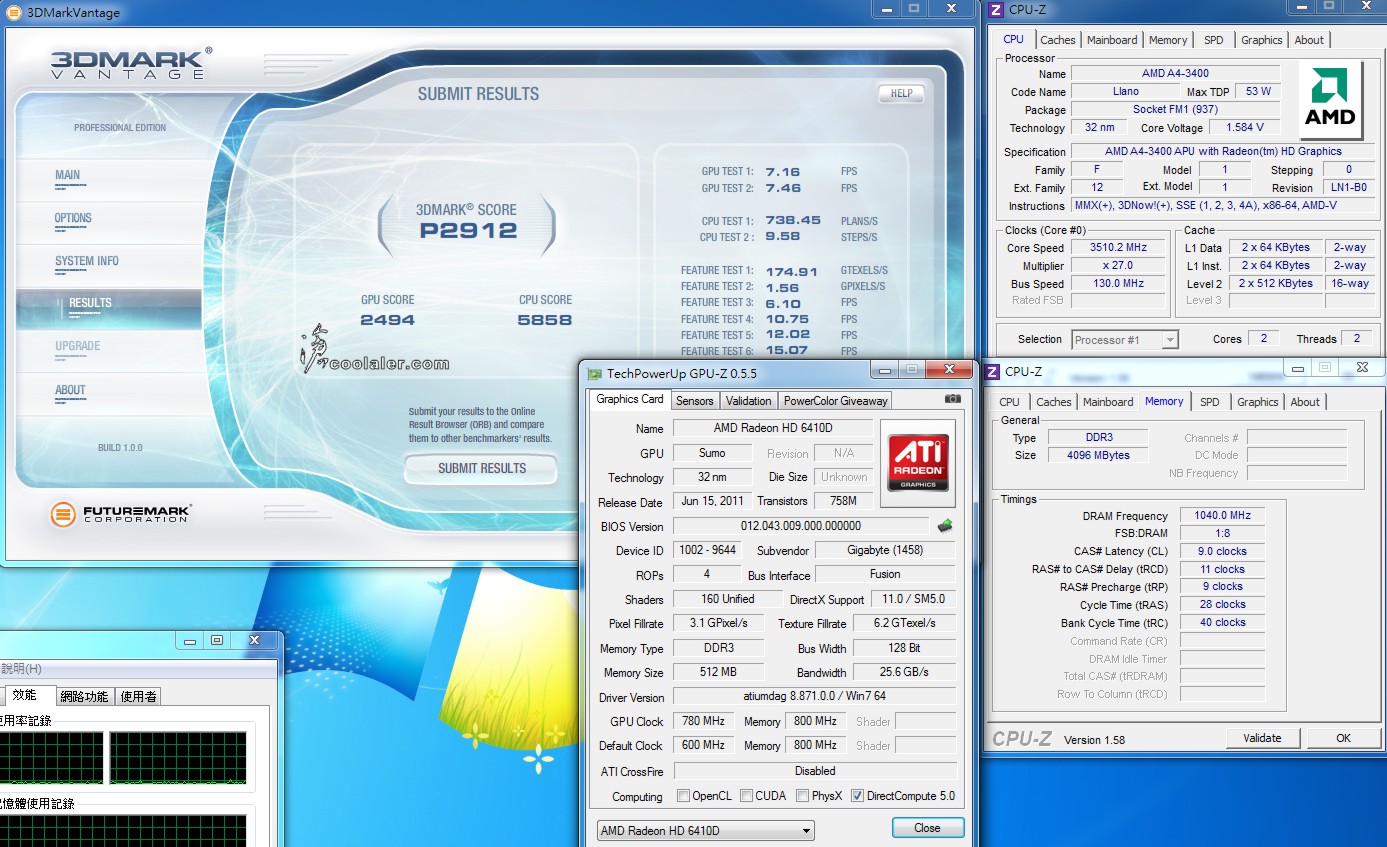Open About tab in lower CPU-Z window

[x=1305, y=402]
